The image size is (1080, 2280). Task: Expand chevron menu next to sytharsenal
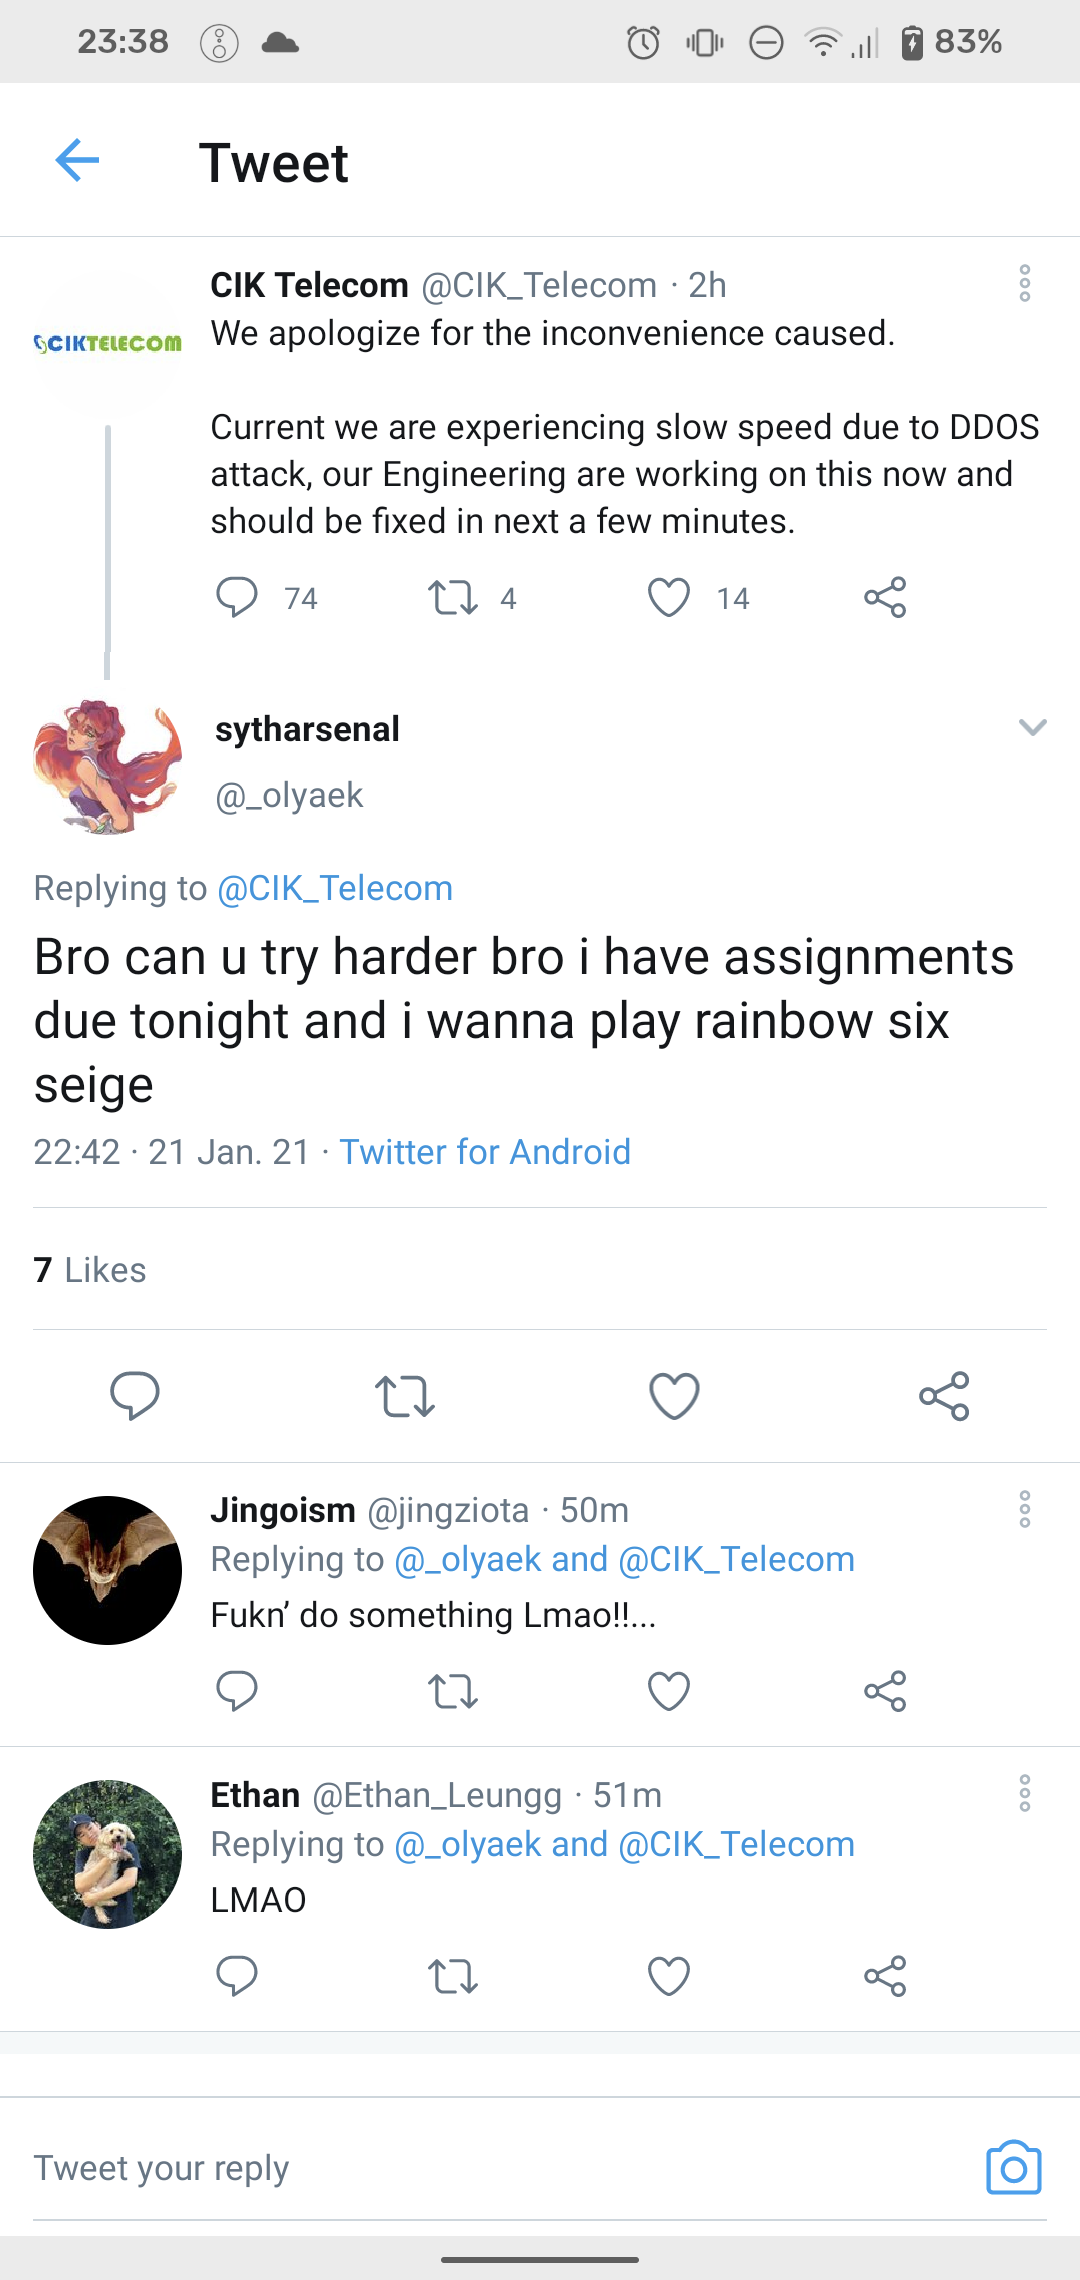(1032, 727)
